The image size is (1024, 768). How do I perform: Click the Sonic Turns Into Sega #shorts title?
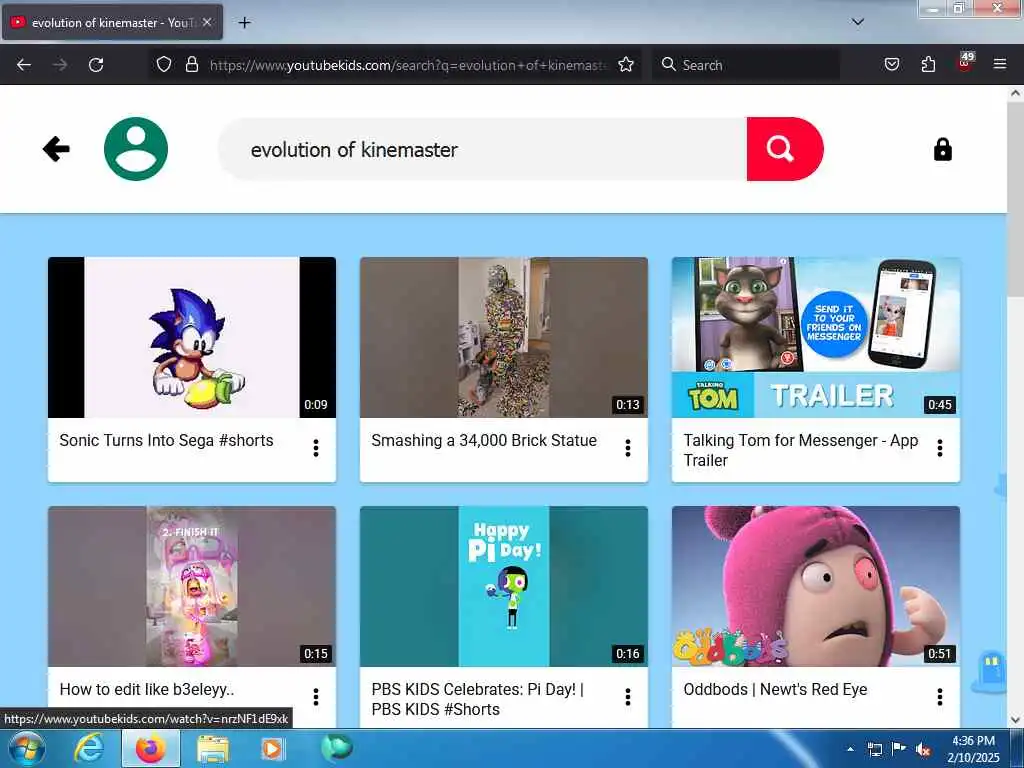[x=167, y=441]
